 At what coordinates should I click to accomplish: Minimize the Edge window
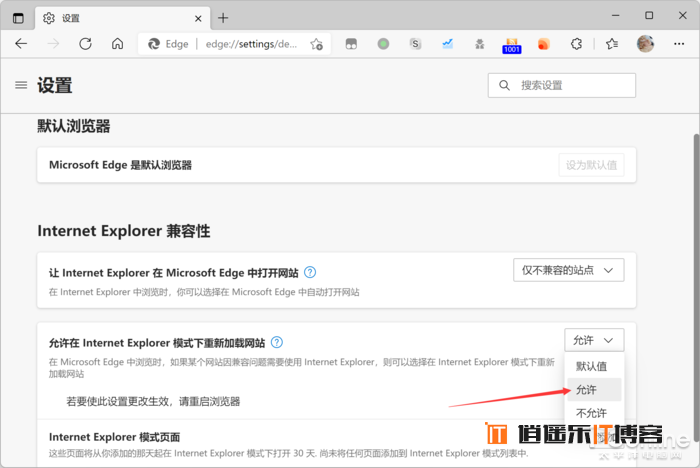click(616, 15)
